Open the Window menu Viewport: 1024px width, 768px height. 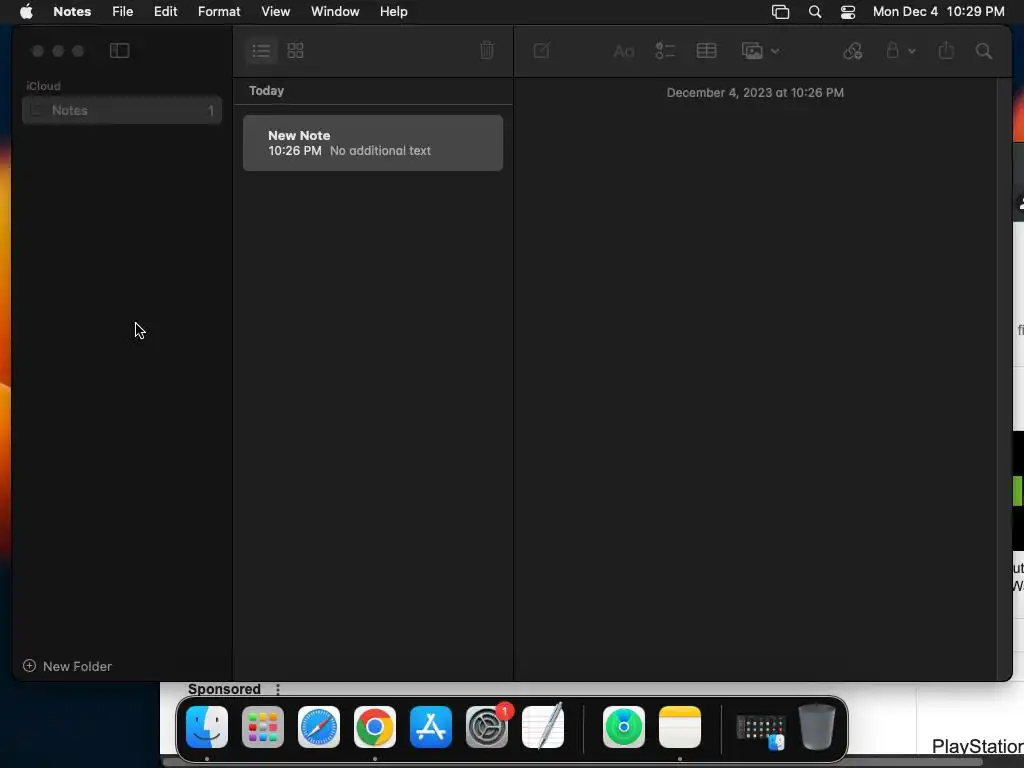pos(335,11)
